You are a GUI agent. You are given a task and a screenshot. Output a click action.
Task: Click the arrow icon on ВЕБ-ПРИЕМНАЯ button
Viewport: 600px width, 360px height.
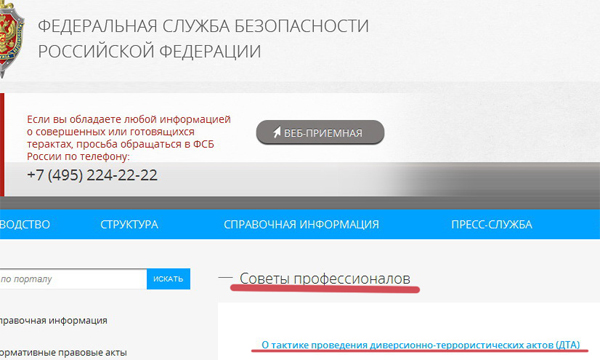pos(277,132)
